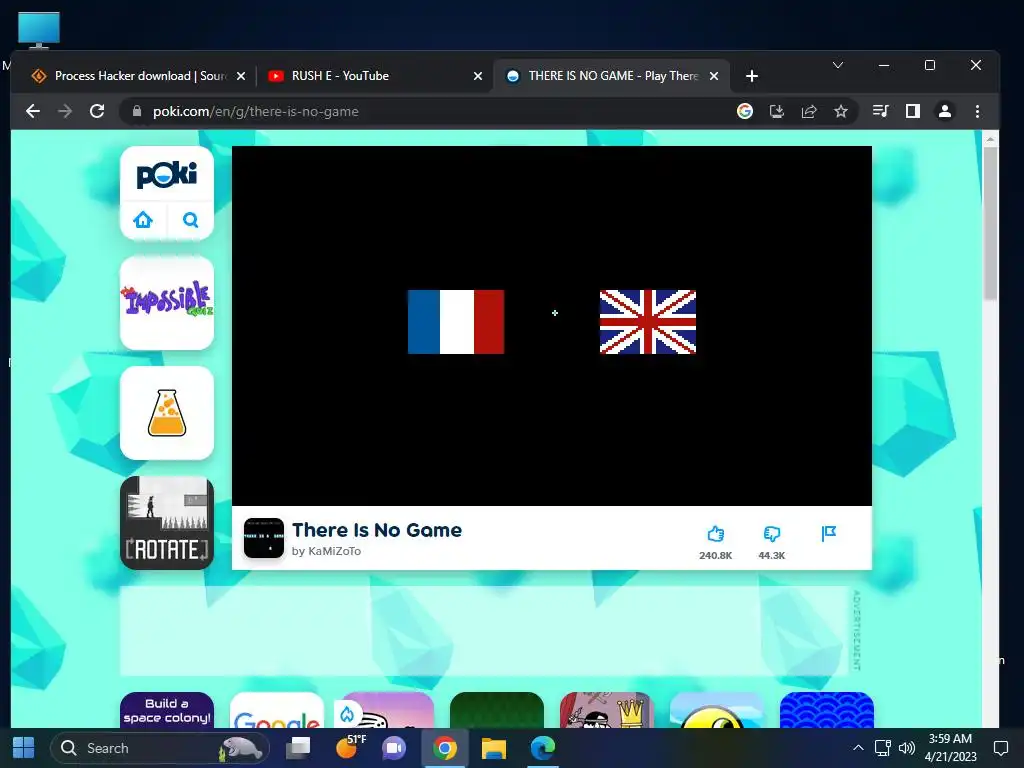Image resolution: width=1024 pixels, height=768 pixels.
Task: Open Chrome three-dot menu
Action: (977, 111)
